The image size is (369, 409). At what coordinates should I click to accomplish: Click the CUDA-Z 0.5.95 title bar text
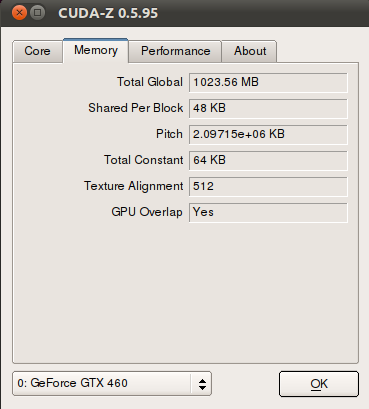tap(108, 13)
